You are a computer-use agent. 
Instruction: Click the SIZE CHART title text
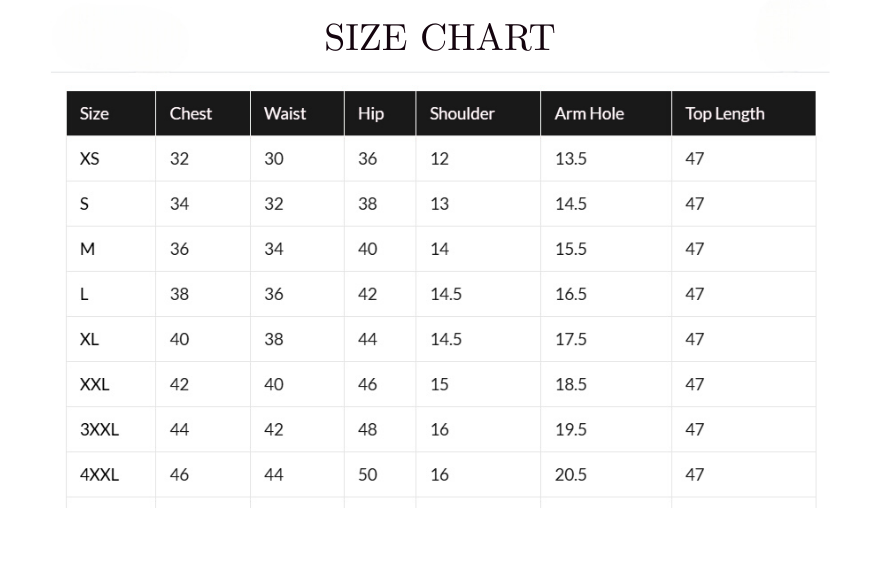439,39
